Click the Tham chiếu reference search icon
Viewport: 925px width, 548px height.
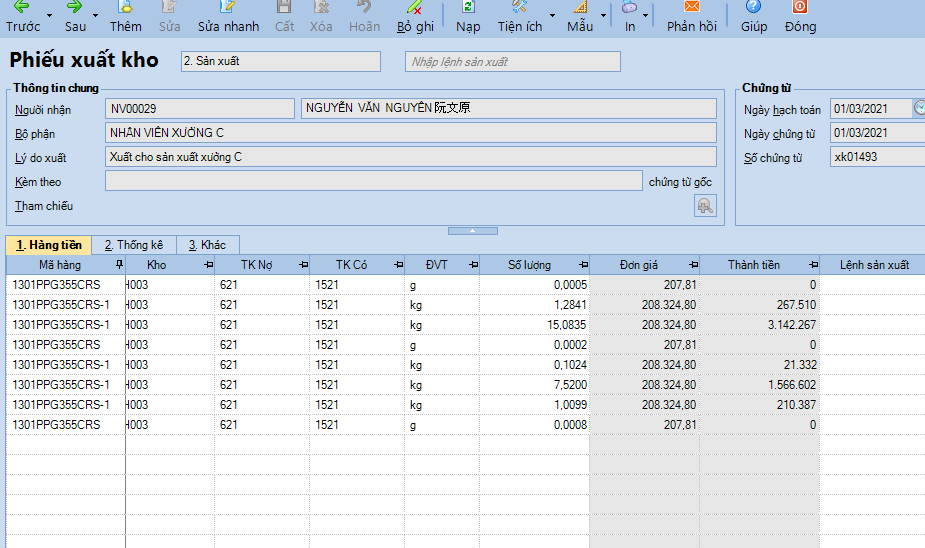pos(705,206)
